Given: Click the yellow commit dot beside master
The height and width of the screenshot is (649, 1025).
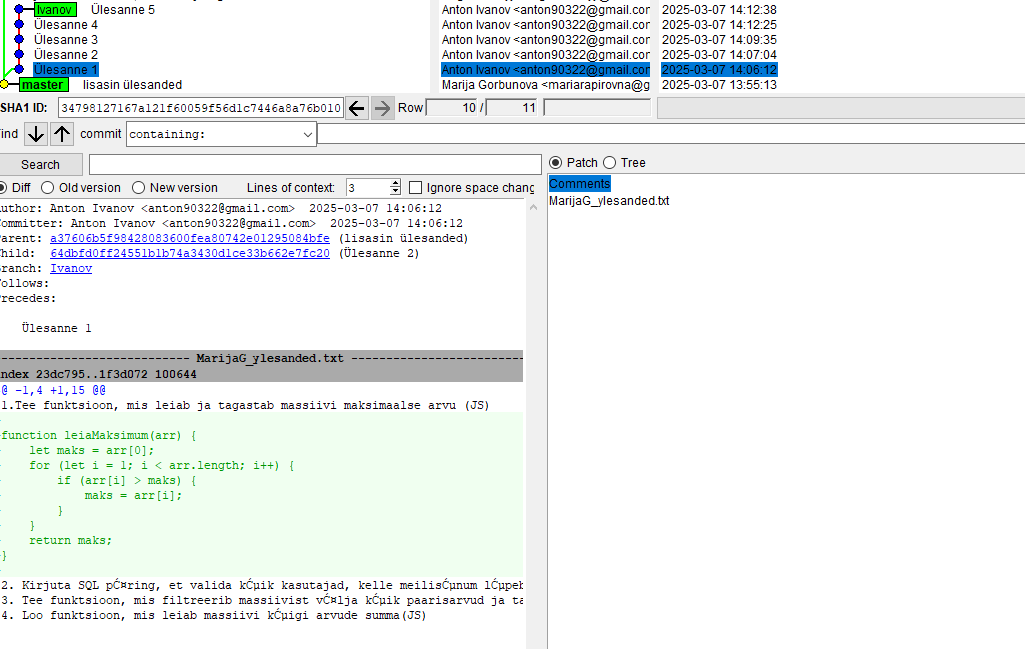Looking at the screenshot, I should pos(4,85).
